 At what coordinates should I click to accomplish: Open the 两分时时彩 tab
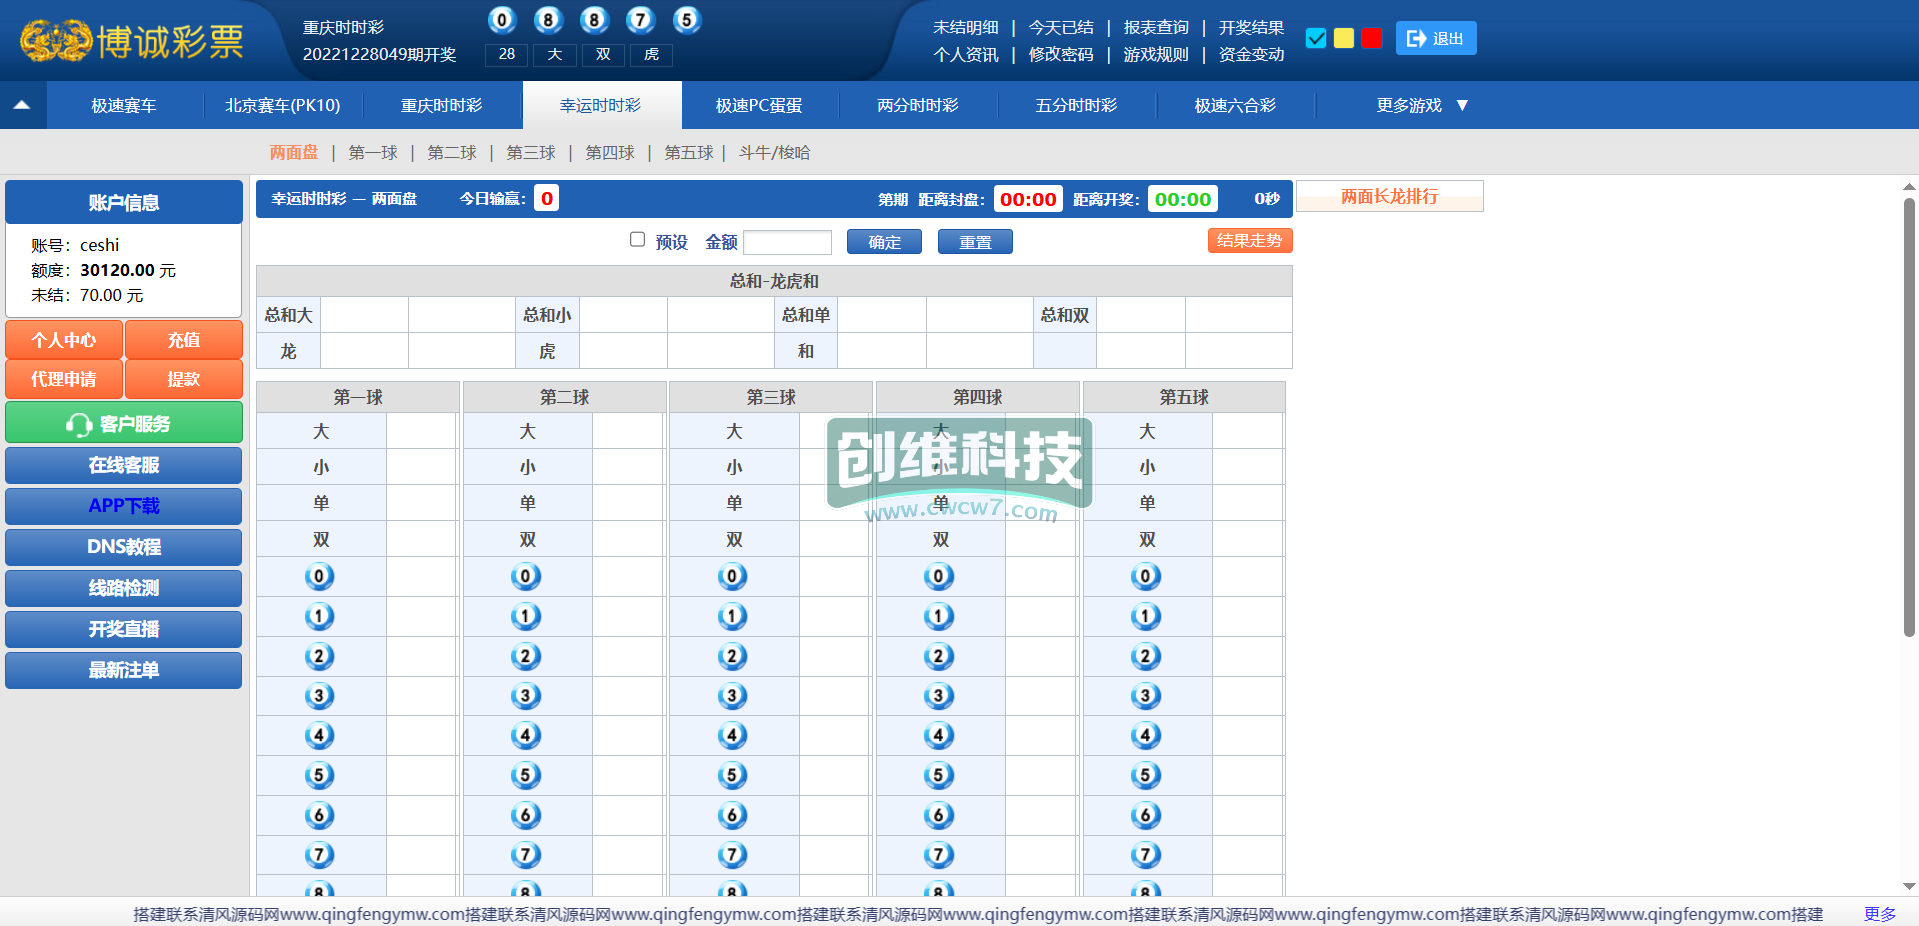point(918,105)
